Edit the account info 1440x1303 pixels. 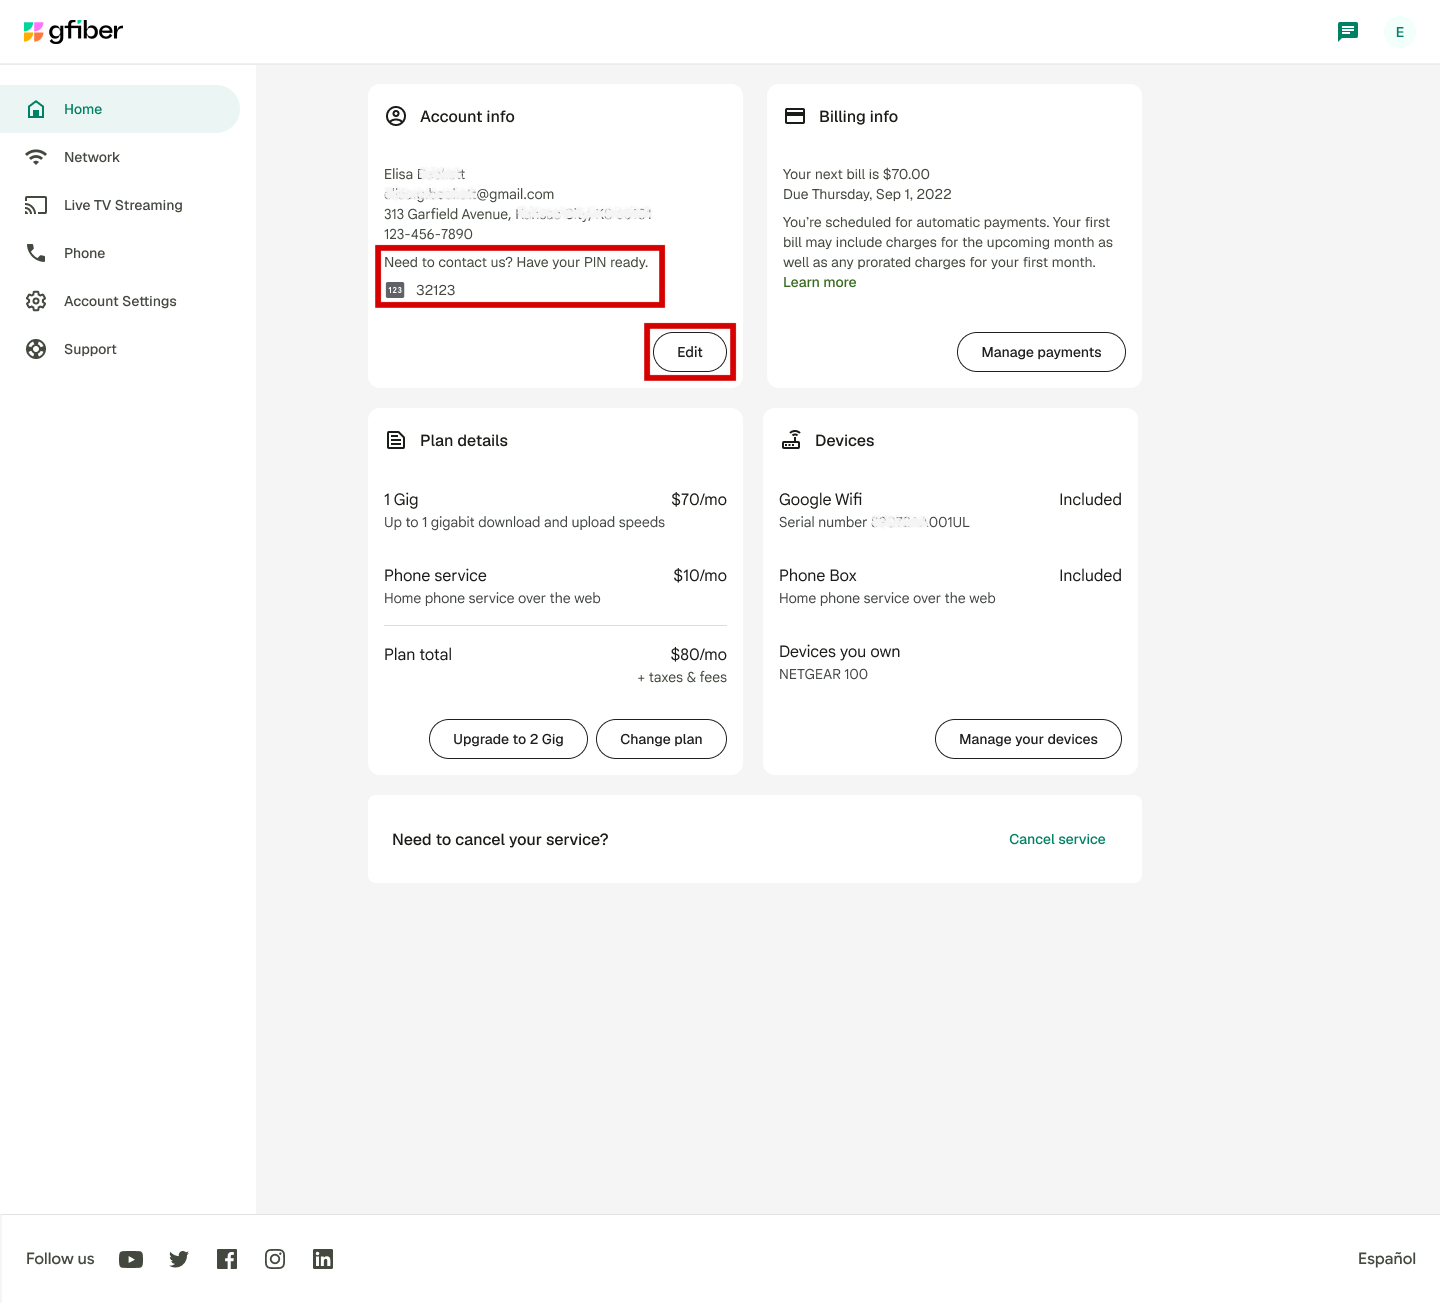point(690,352)
